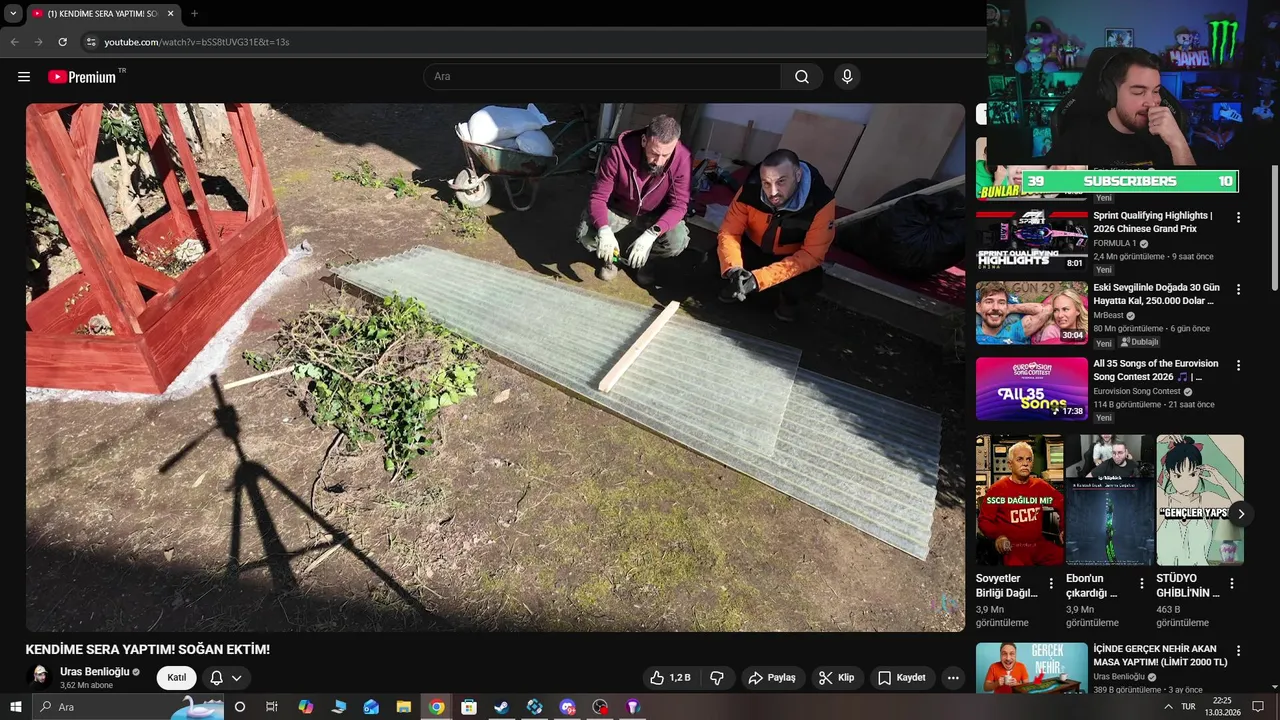Go to YouTube Premium home via logo
This screenshot has height=720, width=1280.
click(x=82, y=77)
